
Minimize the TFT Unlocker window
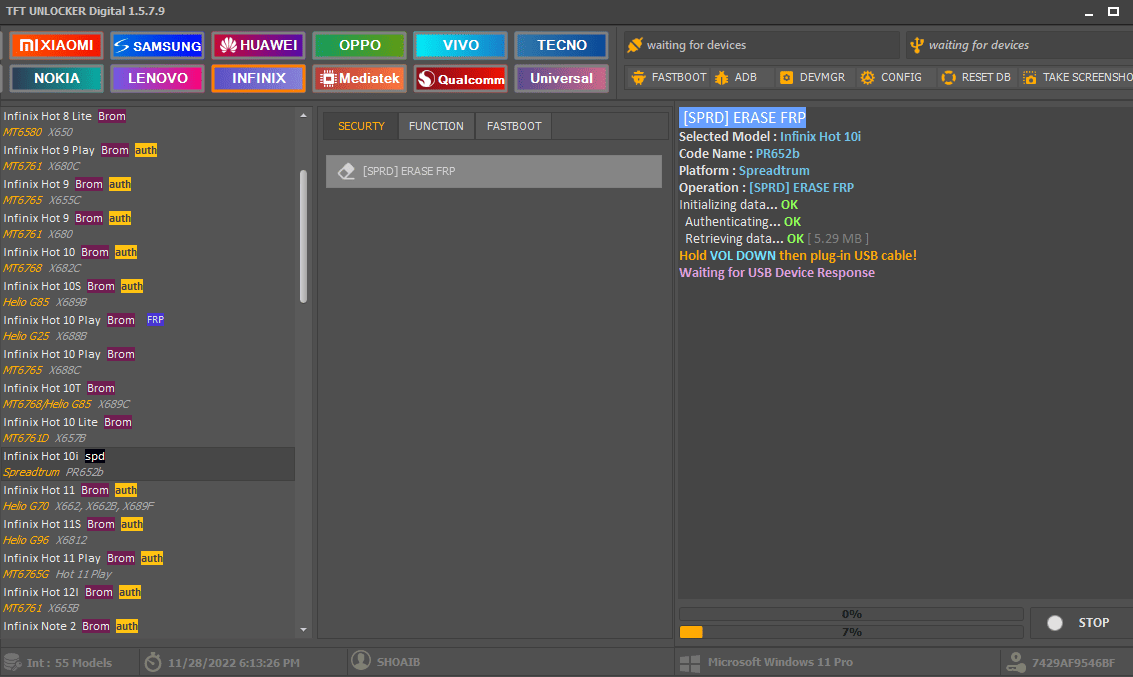point(1089,12)
